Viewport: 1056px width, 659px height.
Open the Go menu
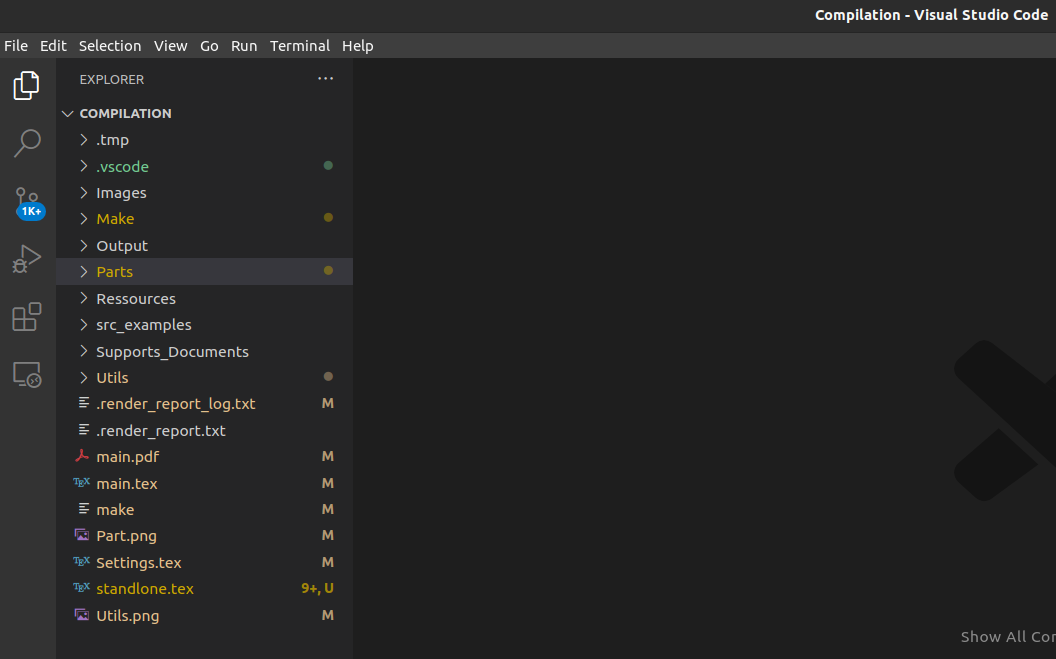209,46
